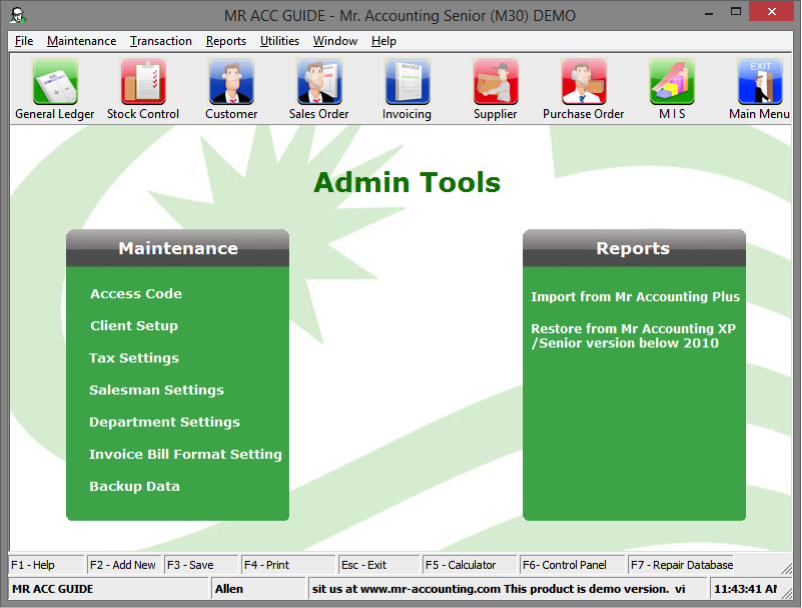Viewport: 802px width, 608px height.
Task: Open the Help menu
Action: pyautogui.click(x=384, y=41)
